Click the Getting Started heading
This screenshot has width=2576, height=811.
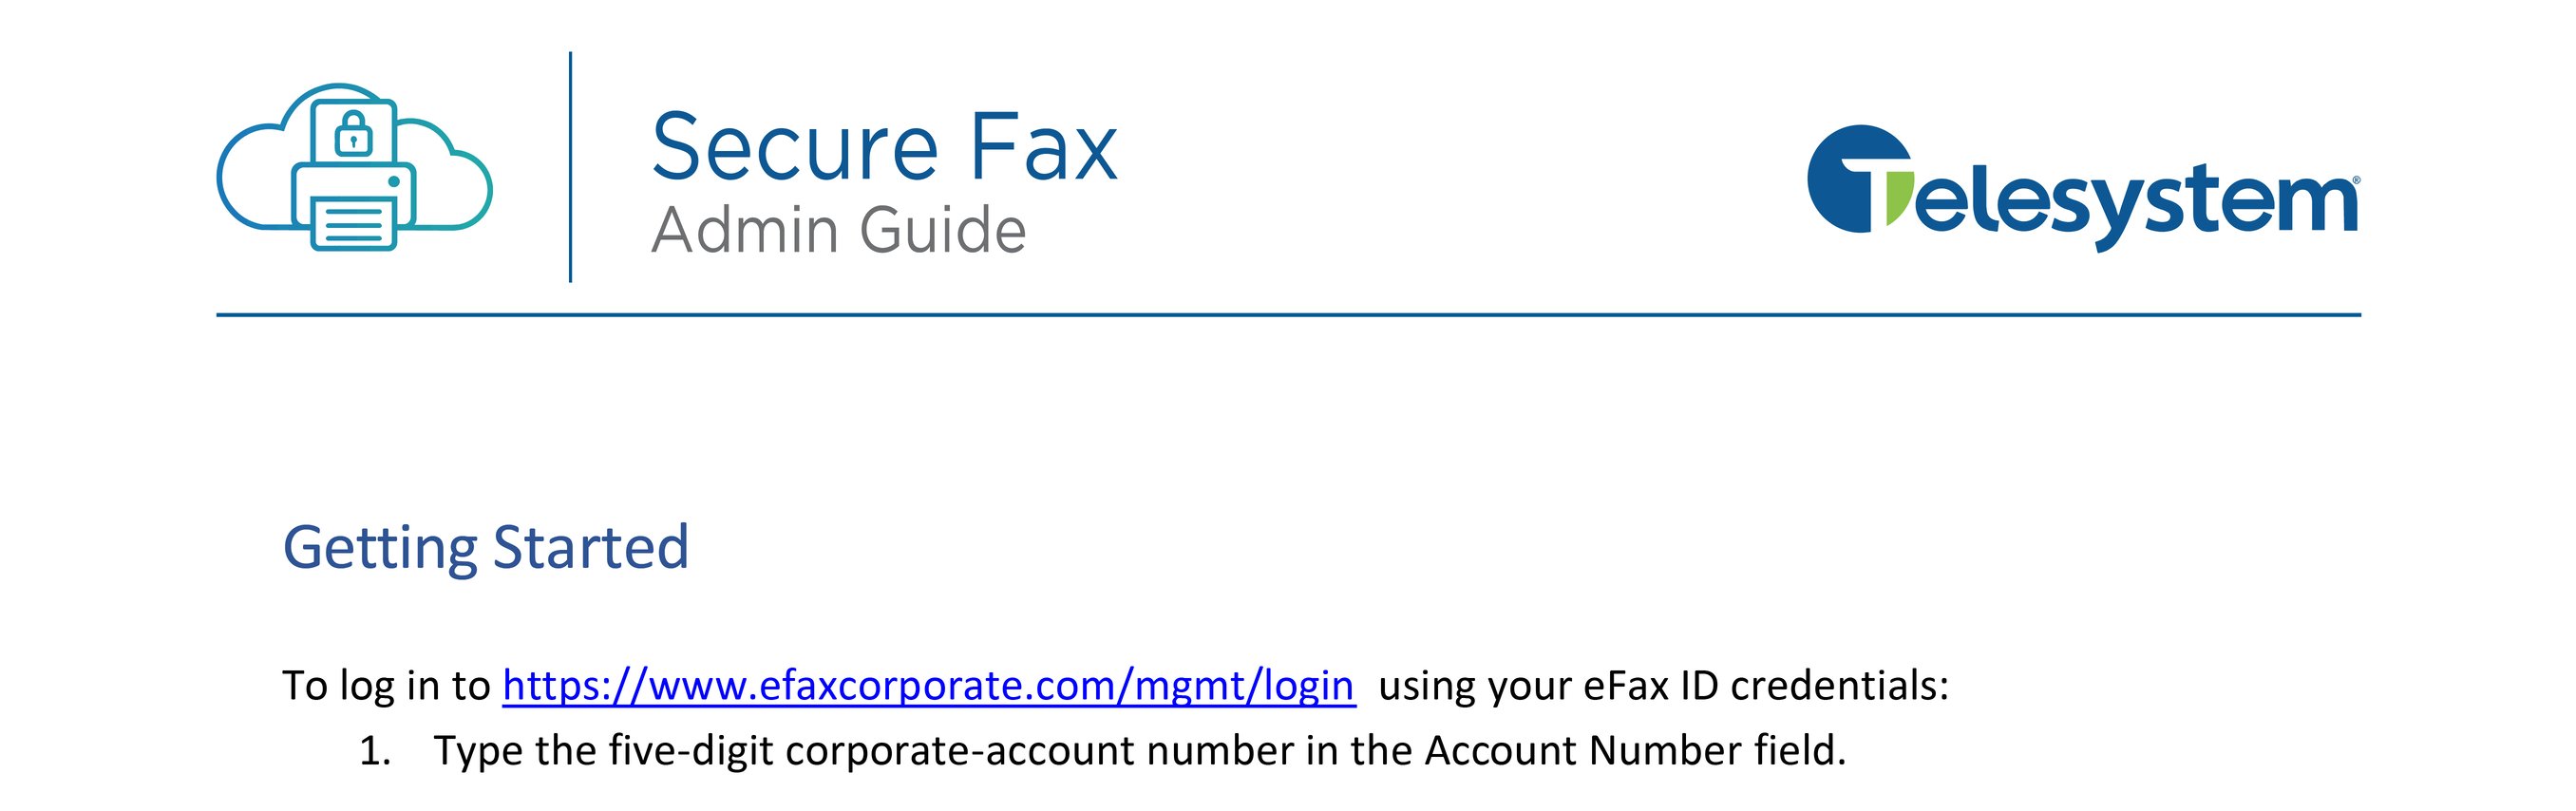[486, 547]
